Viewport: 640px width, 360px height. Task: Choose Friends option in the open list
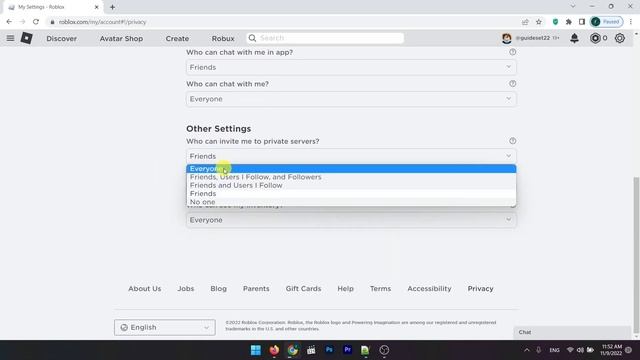tap(351, 193)
